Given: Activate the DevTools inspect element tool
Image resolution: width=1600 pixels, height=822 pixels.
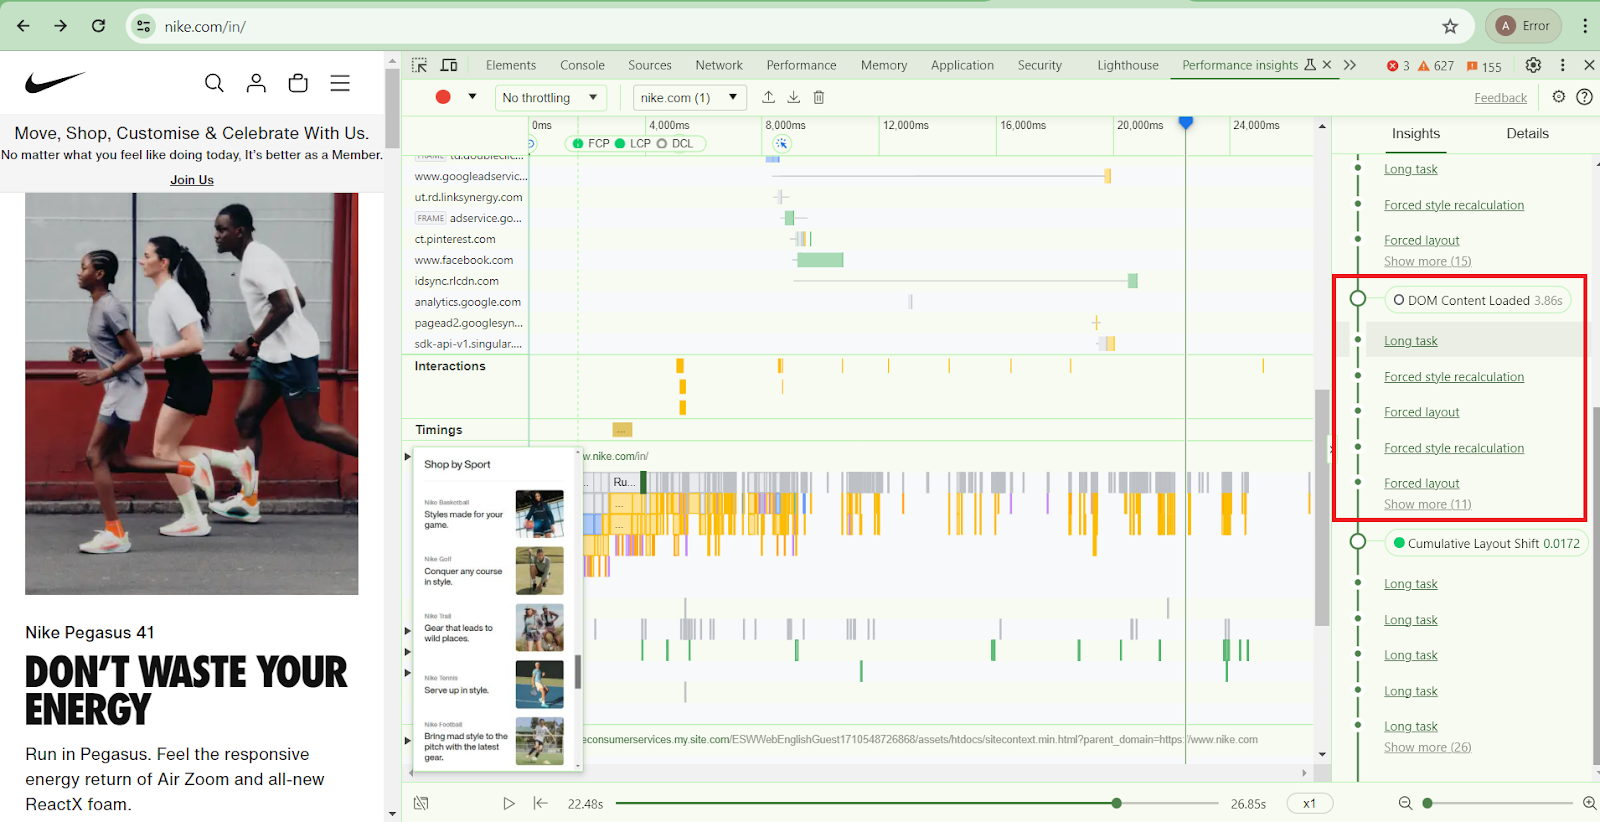Looking at the screenshot, I should (x=420, y=65).
